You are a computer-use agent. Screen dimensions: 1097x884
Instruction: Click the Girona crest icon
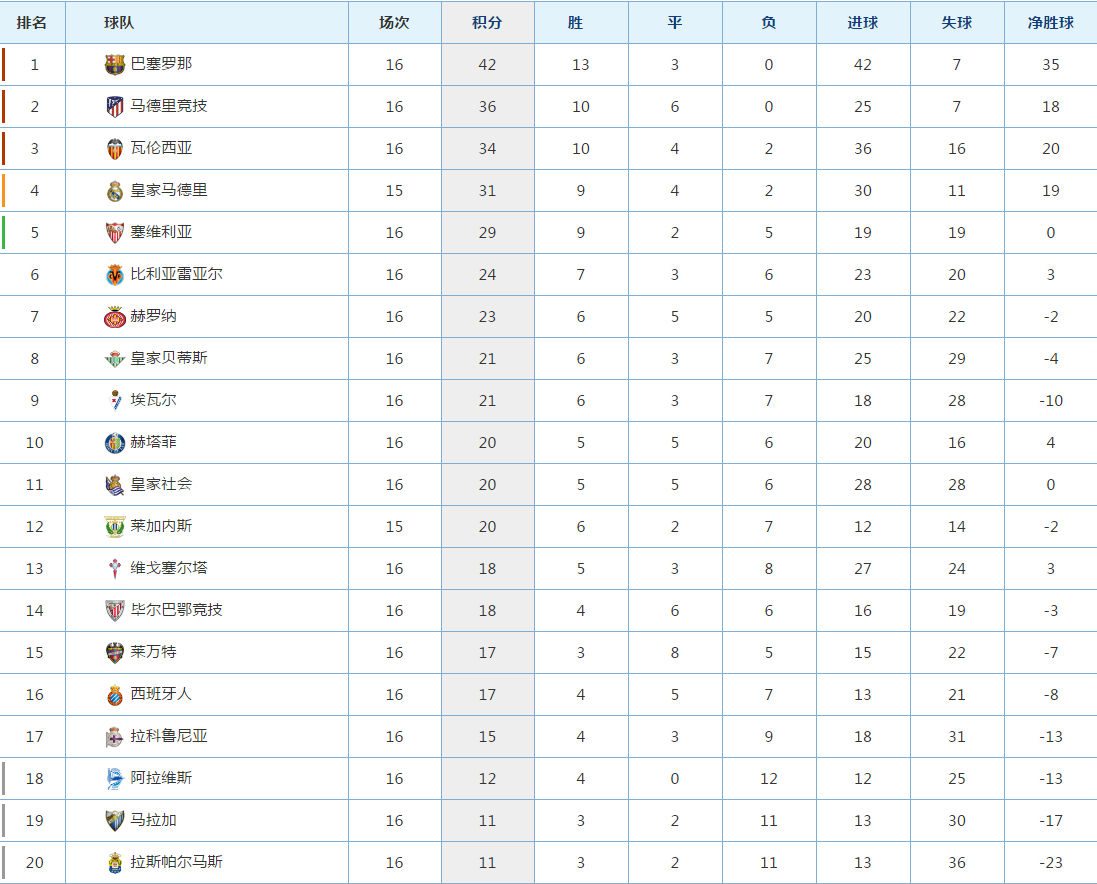[x=115, y=316]
